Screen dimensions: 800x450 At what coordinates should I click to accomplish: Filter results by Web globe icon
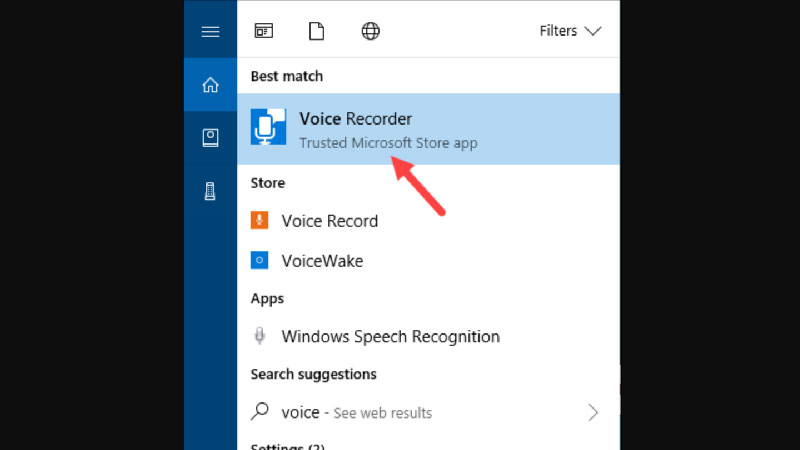[x=370, y=31]
